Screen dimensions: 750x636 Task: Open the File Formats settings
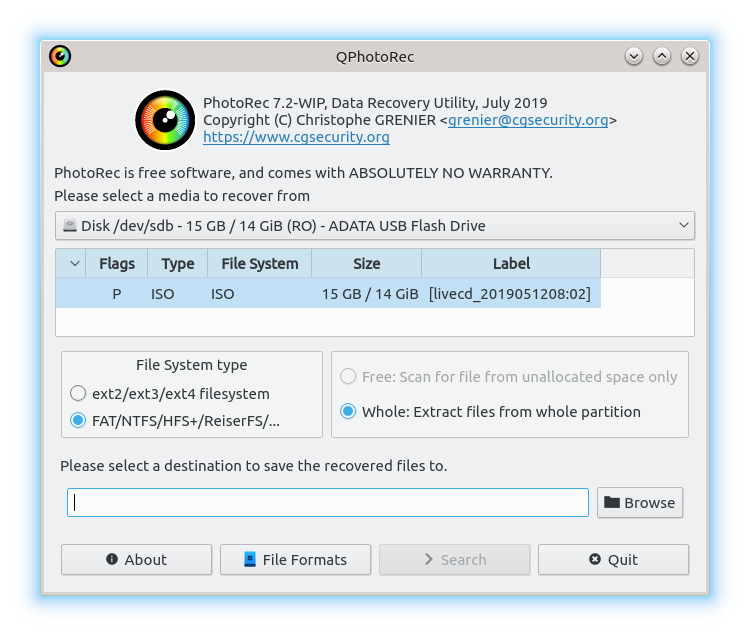click(x=296, y=559)
